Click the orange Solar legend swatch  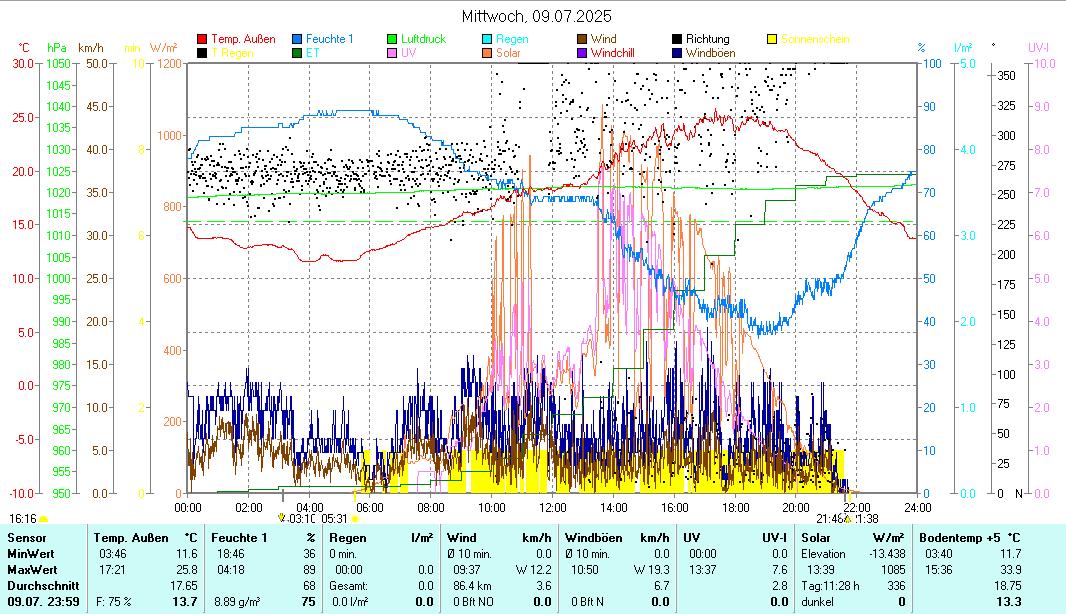[x=487, y=53]
